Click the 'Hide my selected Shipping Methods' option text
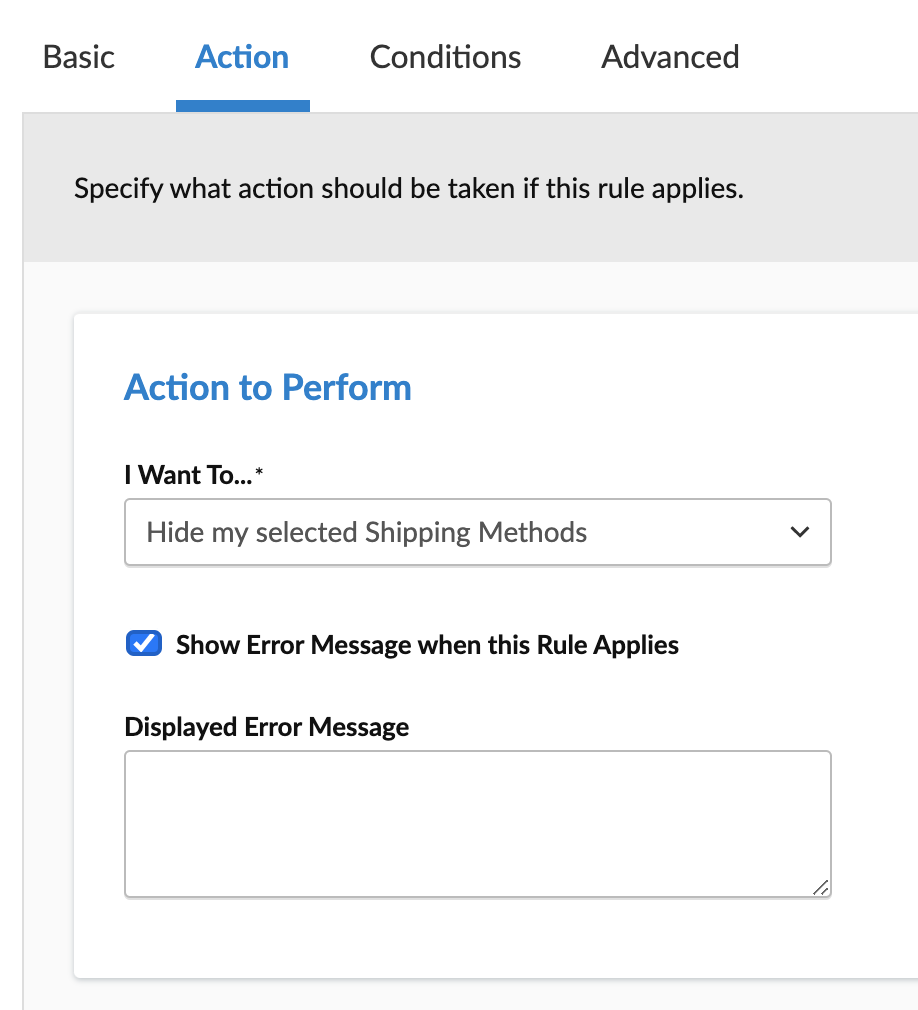 click(x=366, y=532)
